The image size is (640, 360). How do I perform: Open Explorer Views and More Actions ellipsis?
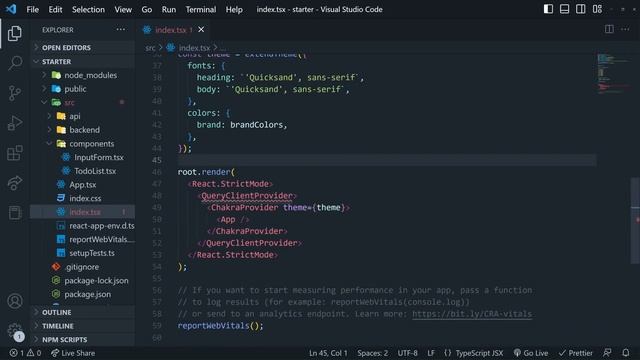click(121, 29)
